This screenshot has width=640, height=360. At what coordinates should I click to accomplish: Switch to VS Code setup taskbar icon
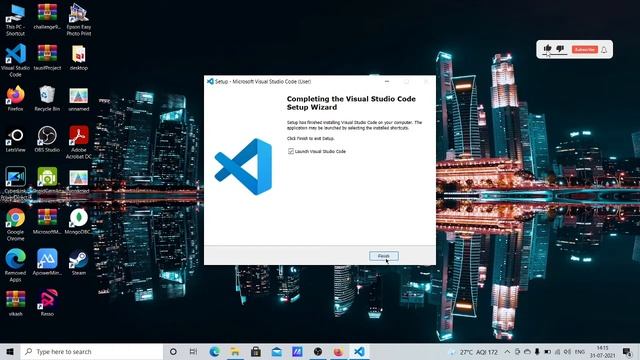pos(359,351)
